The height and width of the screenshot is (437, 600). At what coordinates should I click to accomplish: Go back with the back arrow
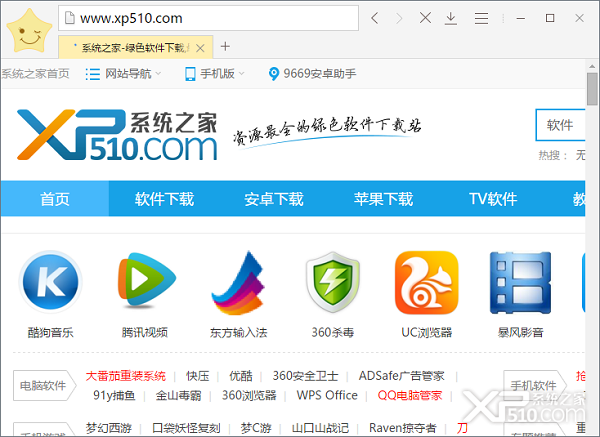tap(375, 18)
